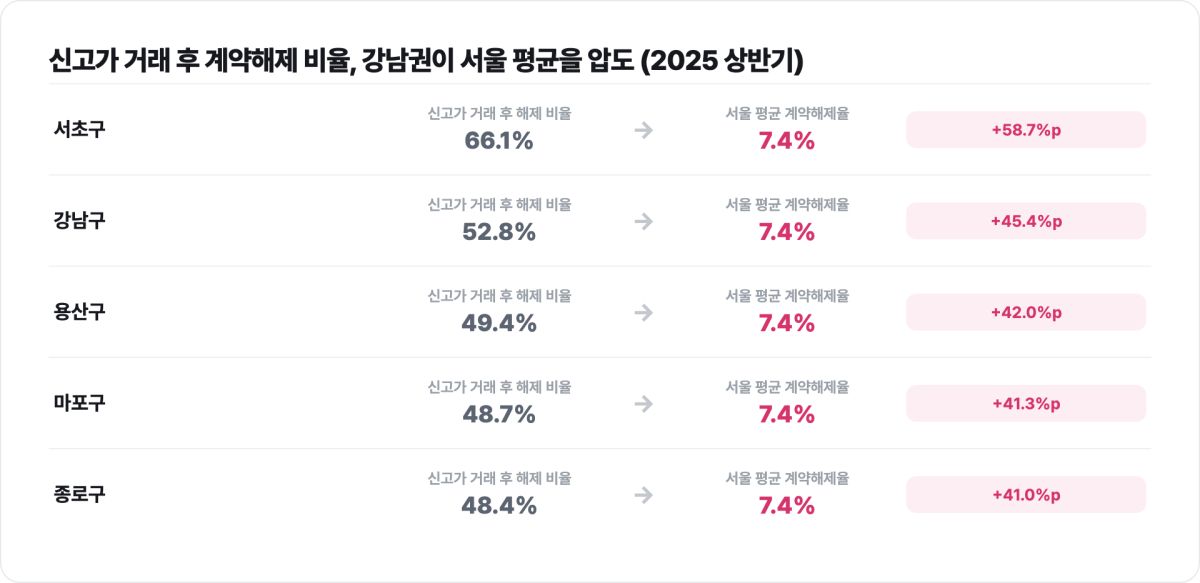Click the 52.8% cancellation rate value
The height and width of the screenshot is (583, 1200).
pyautogui.click(x=499, y=232)
